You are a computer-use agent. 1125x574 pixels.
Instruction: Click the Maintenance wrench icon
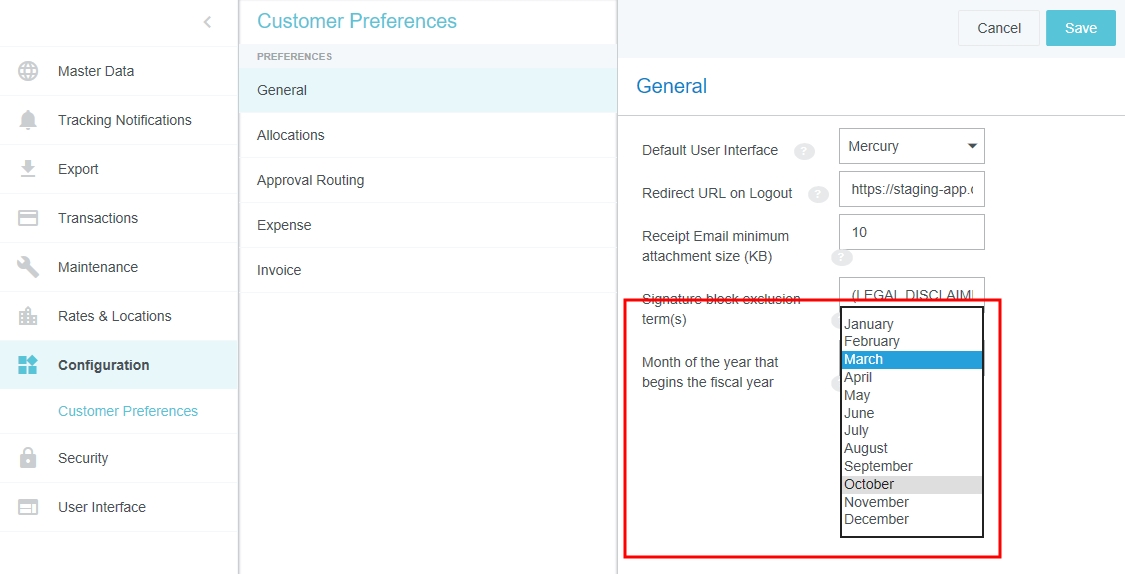(x=28, y=267)
